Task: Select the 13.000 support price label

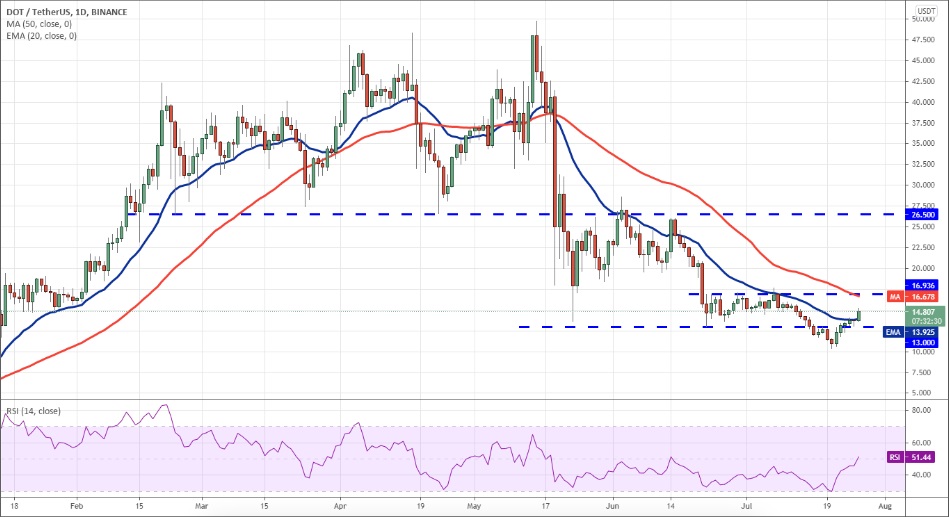Action: (922, 343)
